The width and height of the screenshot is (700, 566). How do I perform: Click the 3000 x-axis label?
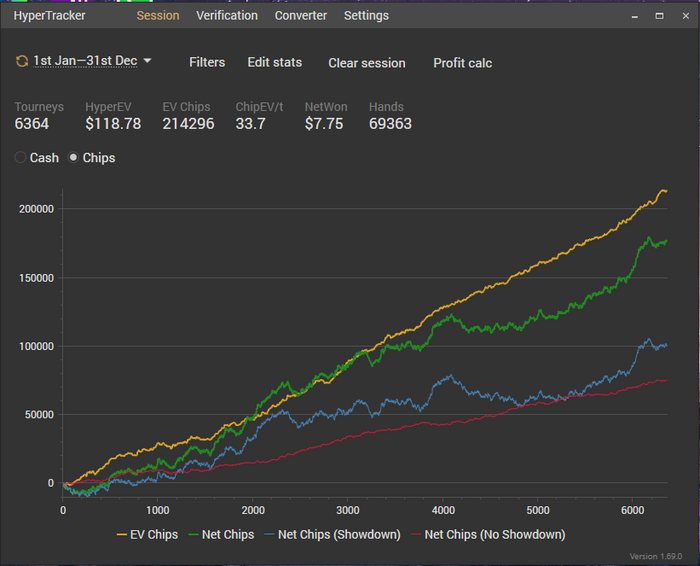click(x=348, y=510)
